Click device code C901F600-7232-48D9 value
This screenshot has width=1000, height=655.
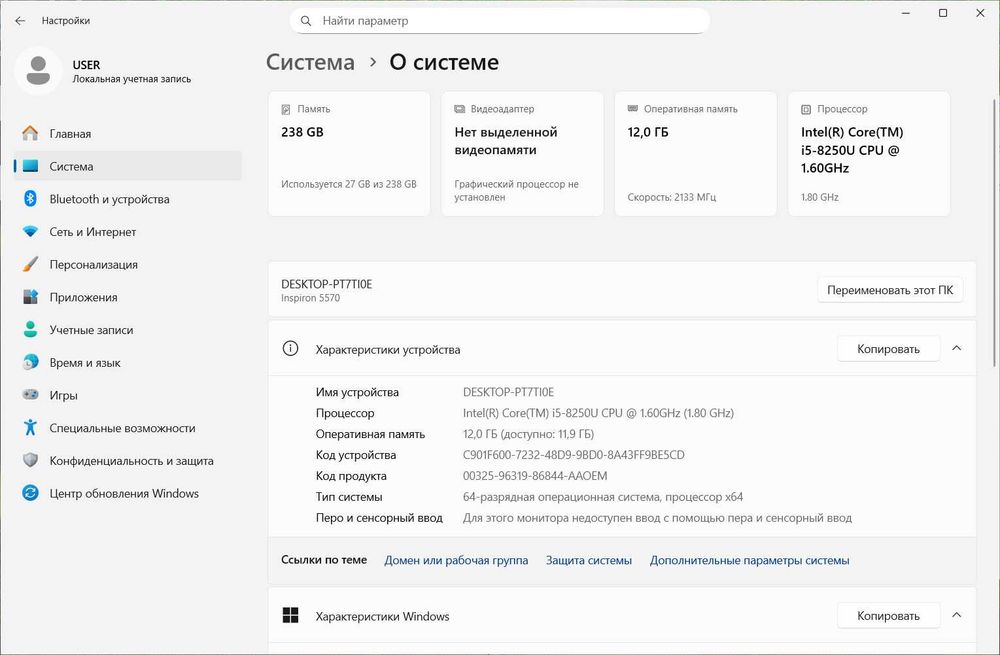click(x=573, y=455)
